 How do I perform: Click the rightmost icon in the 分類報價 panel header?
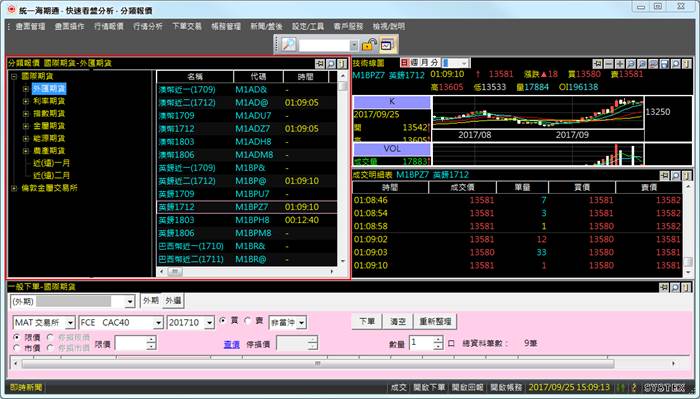(x=342, y=64)
